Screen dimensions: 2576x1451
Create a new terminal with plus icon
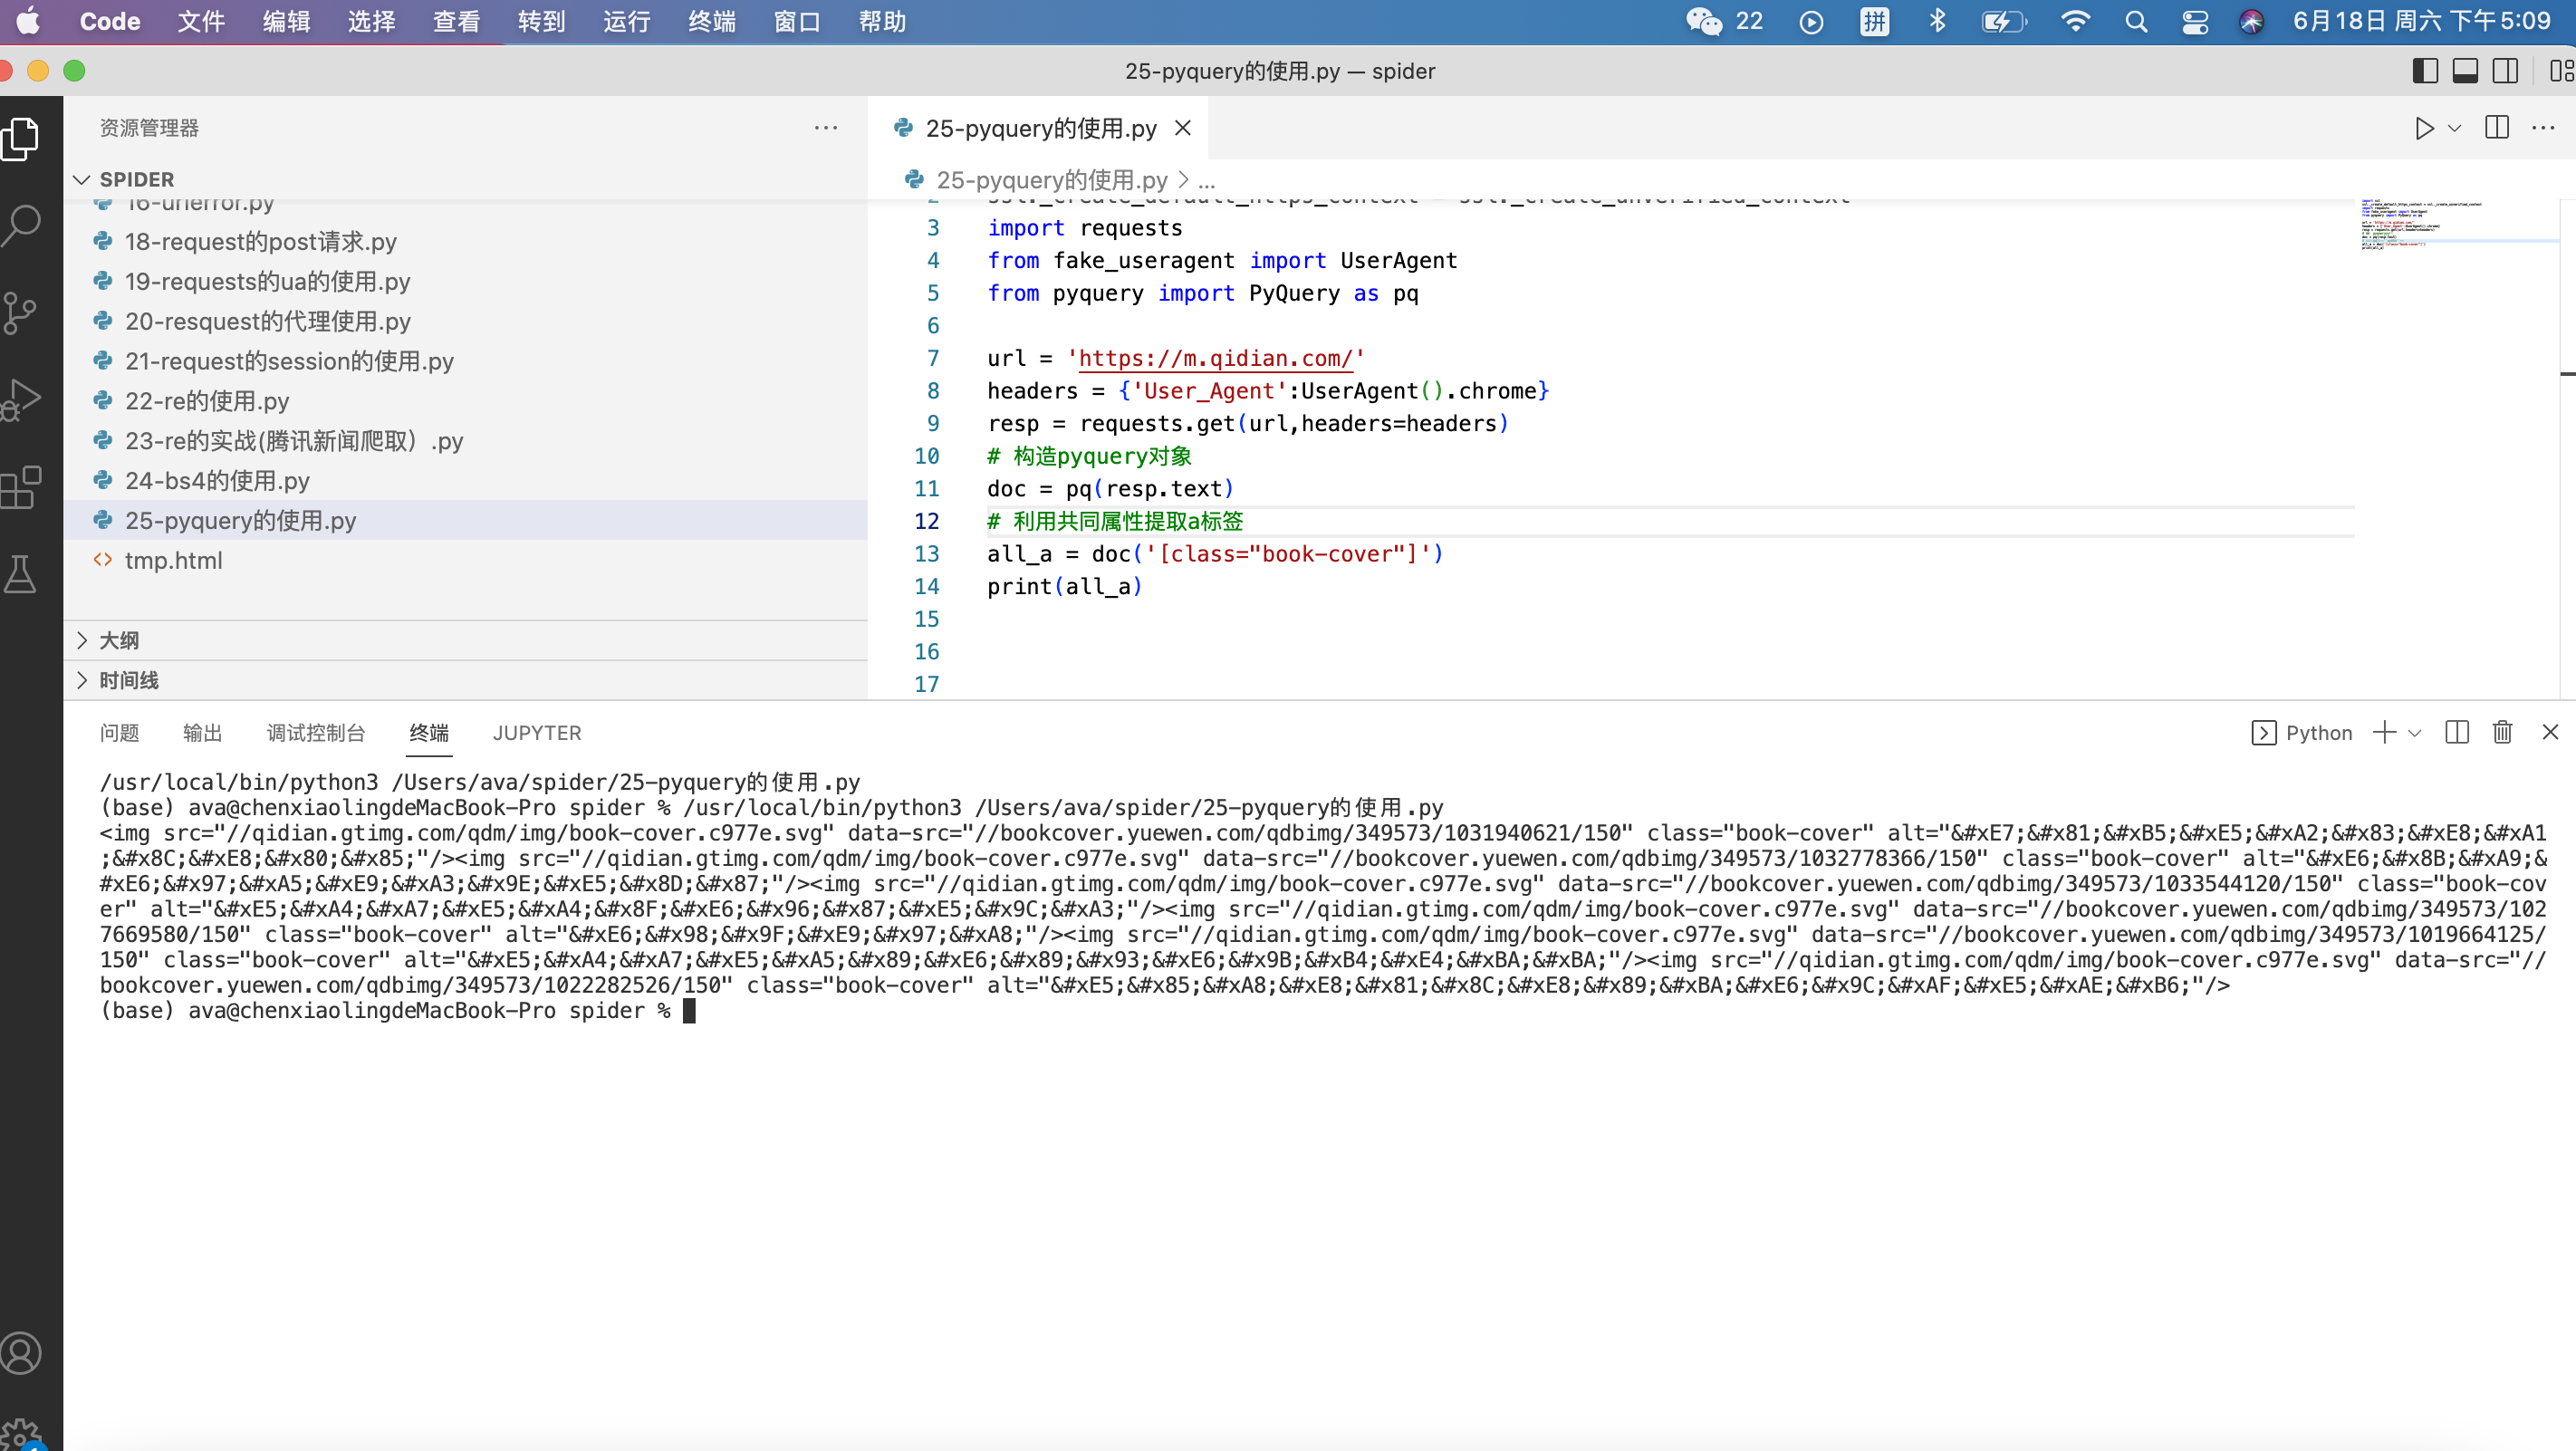point(2385,732)
